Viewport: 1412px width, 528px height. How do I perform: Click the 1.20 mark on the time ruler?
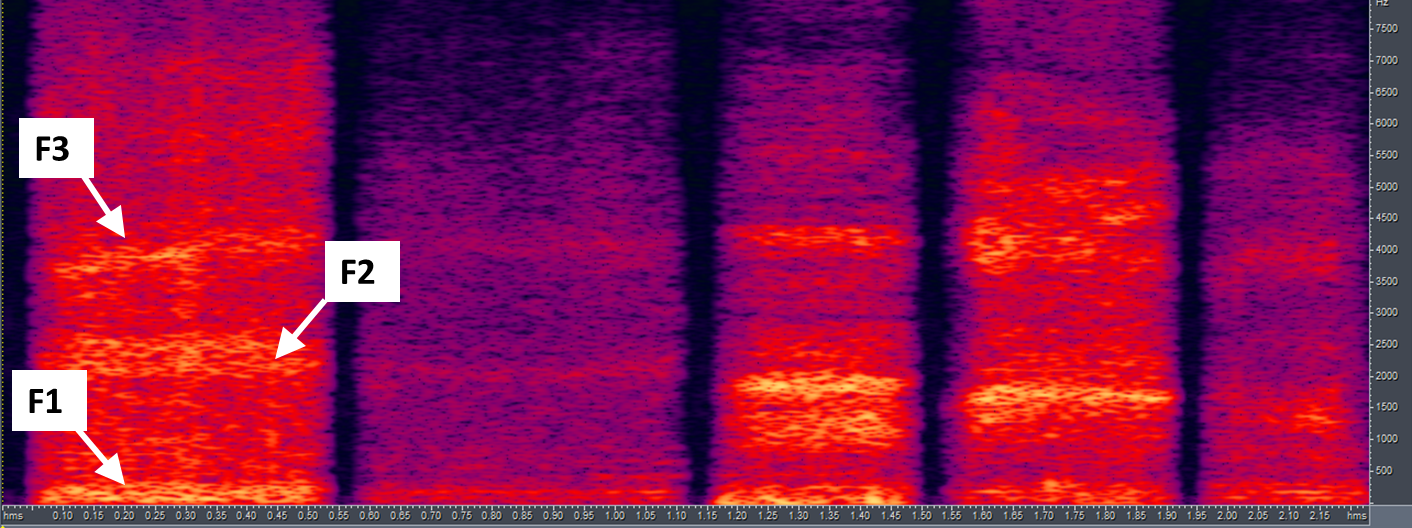pos(738,517)
